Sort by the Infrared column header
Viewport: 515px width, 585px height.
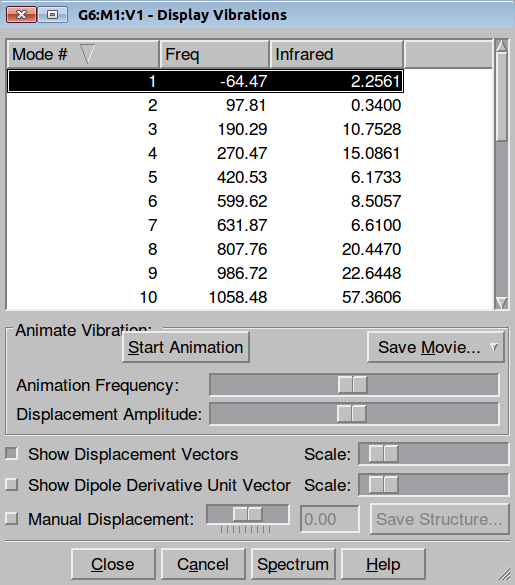[x=337, y=54]
